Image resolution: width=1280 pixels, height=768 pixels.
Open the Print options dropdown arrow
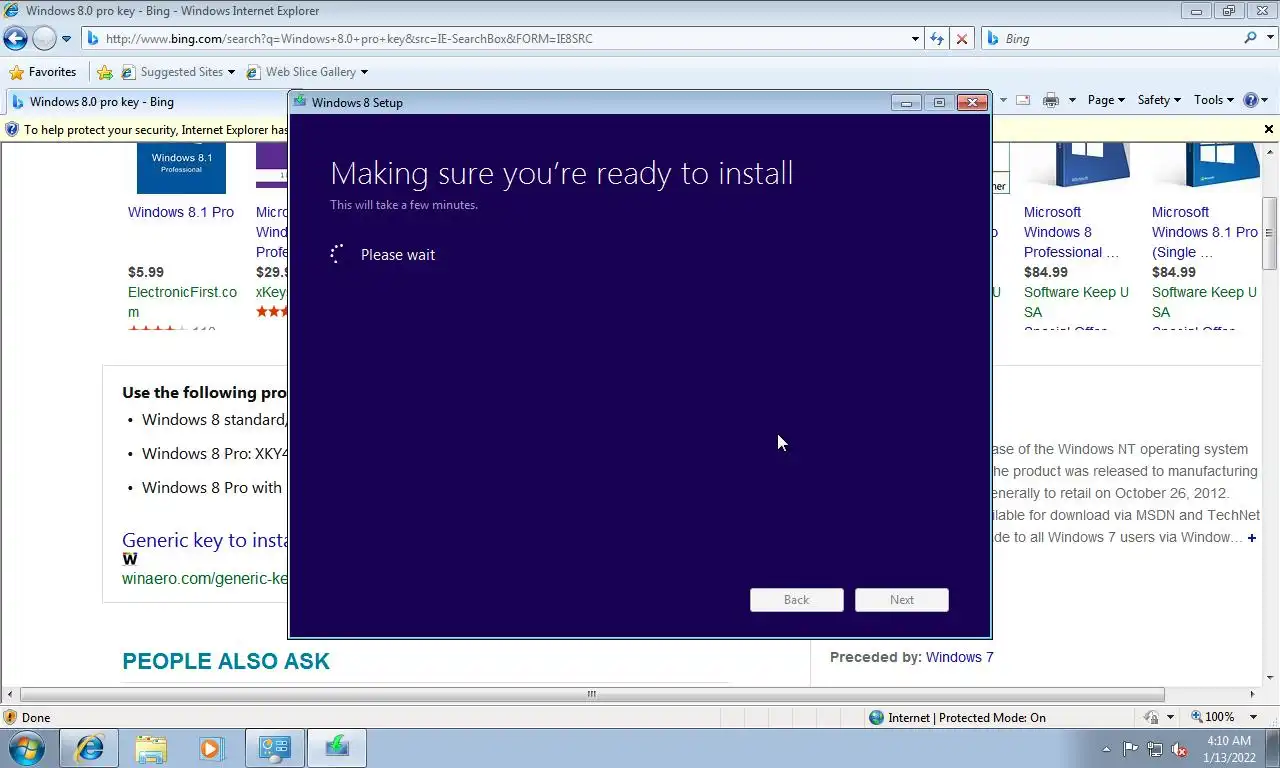pyautogui.click(x=1072, y=100)
